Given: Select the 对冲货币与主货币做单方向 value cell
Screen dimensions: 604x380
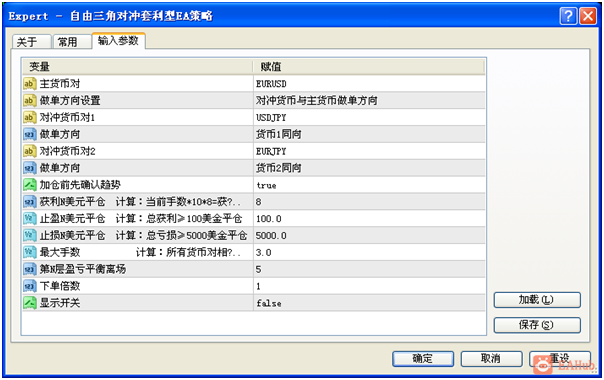Looking at the screenshot, I should tap(369, 101).
